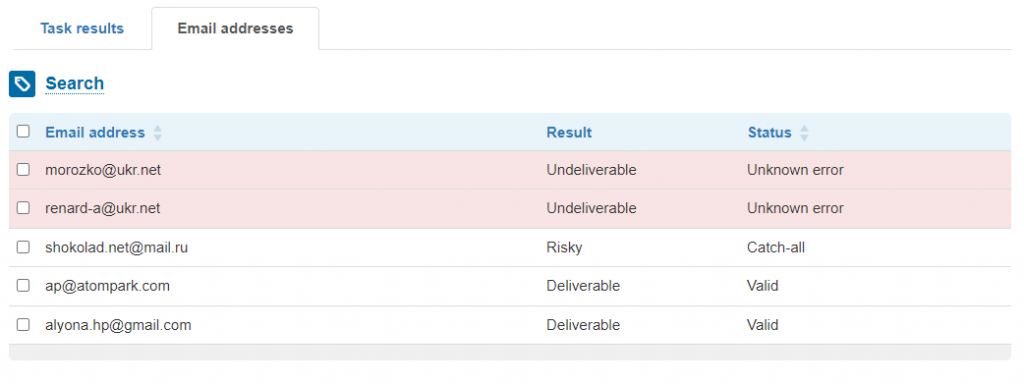The height and width of the screenshot is (384, 1024).
Task: Click the blue tag Search icon
Action: (x=22, y=84)
